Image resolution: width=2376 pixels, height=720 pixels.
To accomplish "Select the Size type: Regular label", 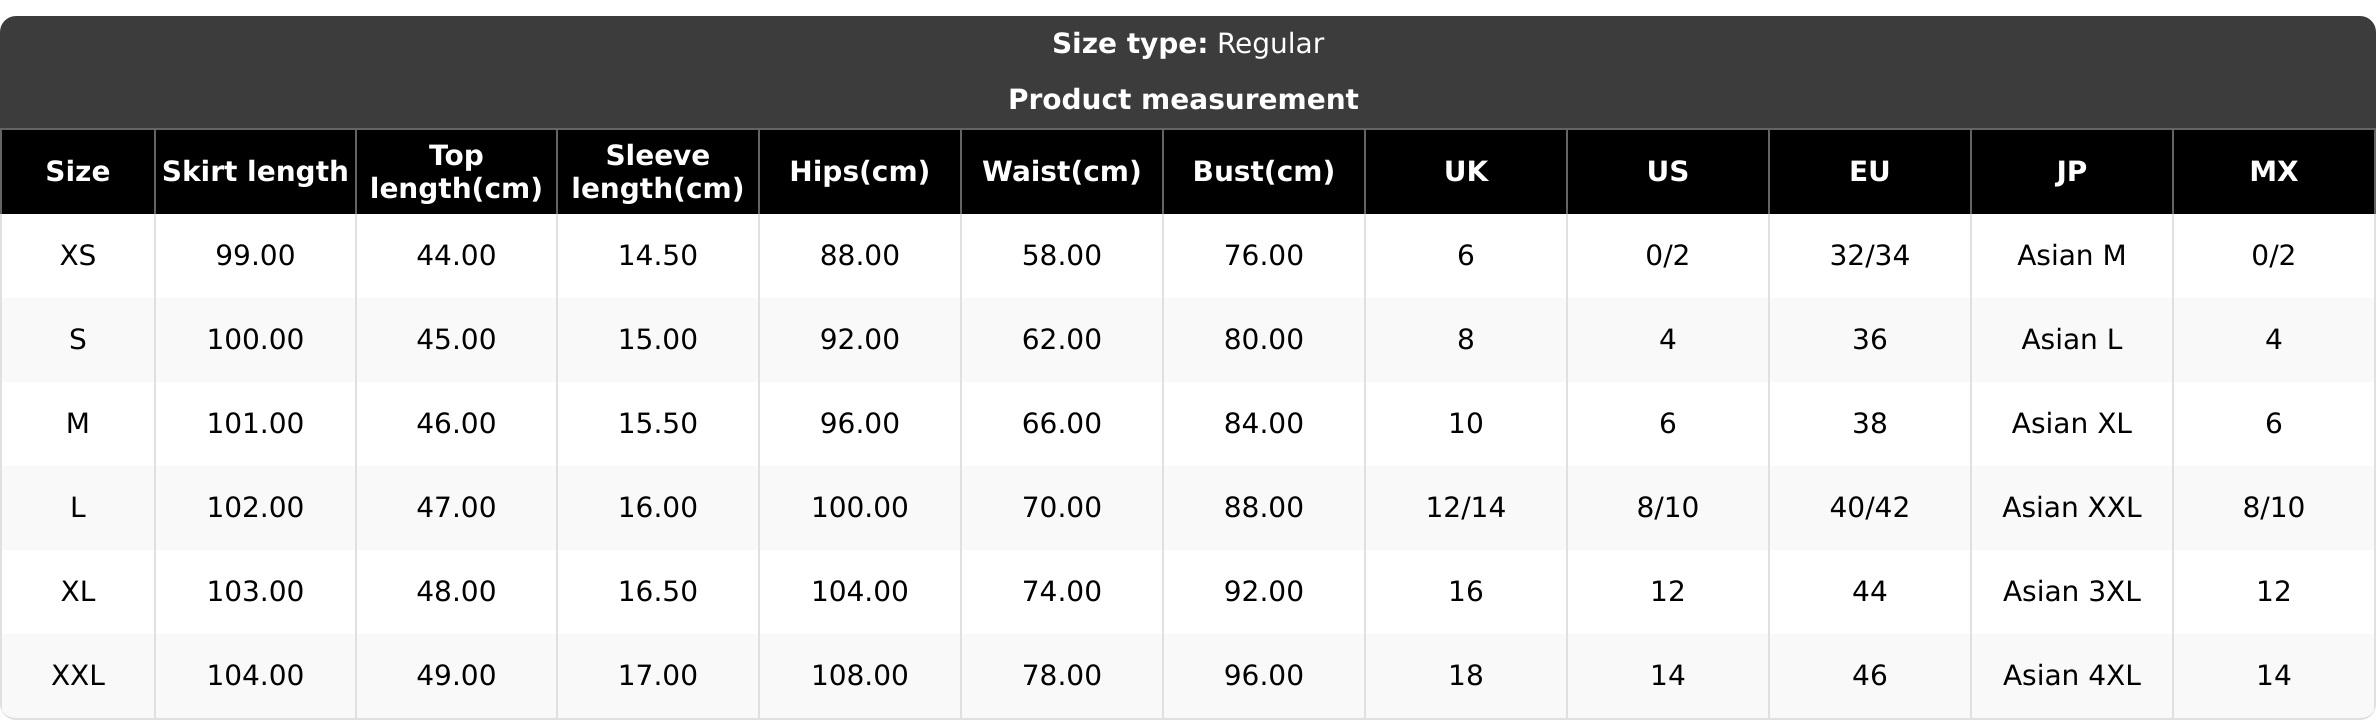I will 1188,44.
